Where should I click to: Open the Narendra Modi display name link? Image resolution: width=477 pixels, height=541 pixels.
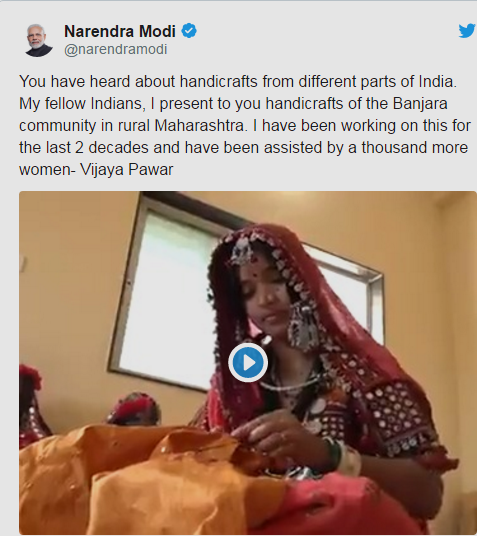(x=120, y=31)
